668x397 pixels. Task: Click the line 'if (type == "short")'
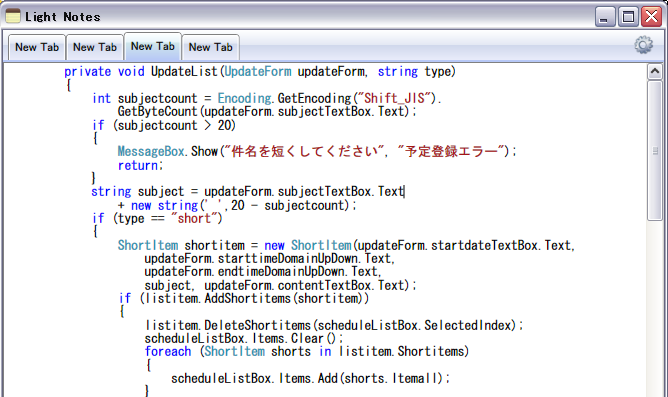pos(157,219)
